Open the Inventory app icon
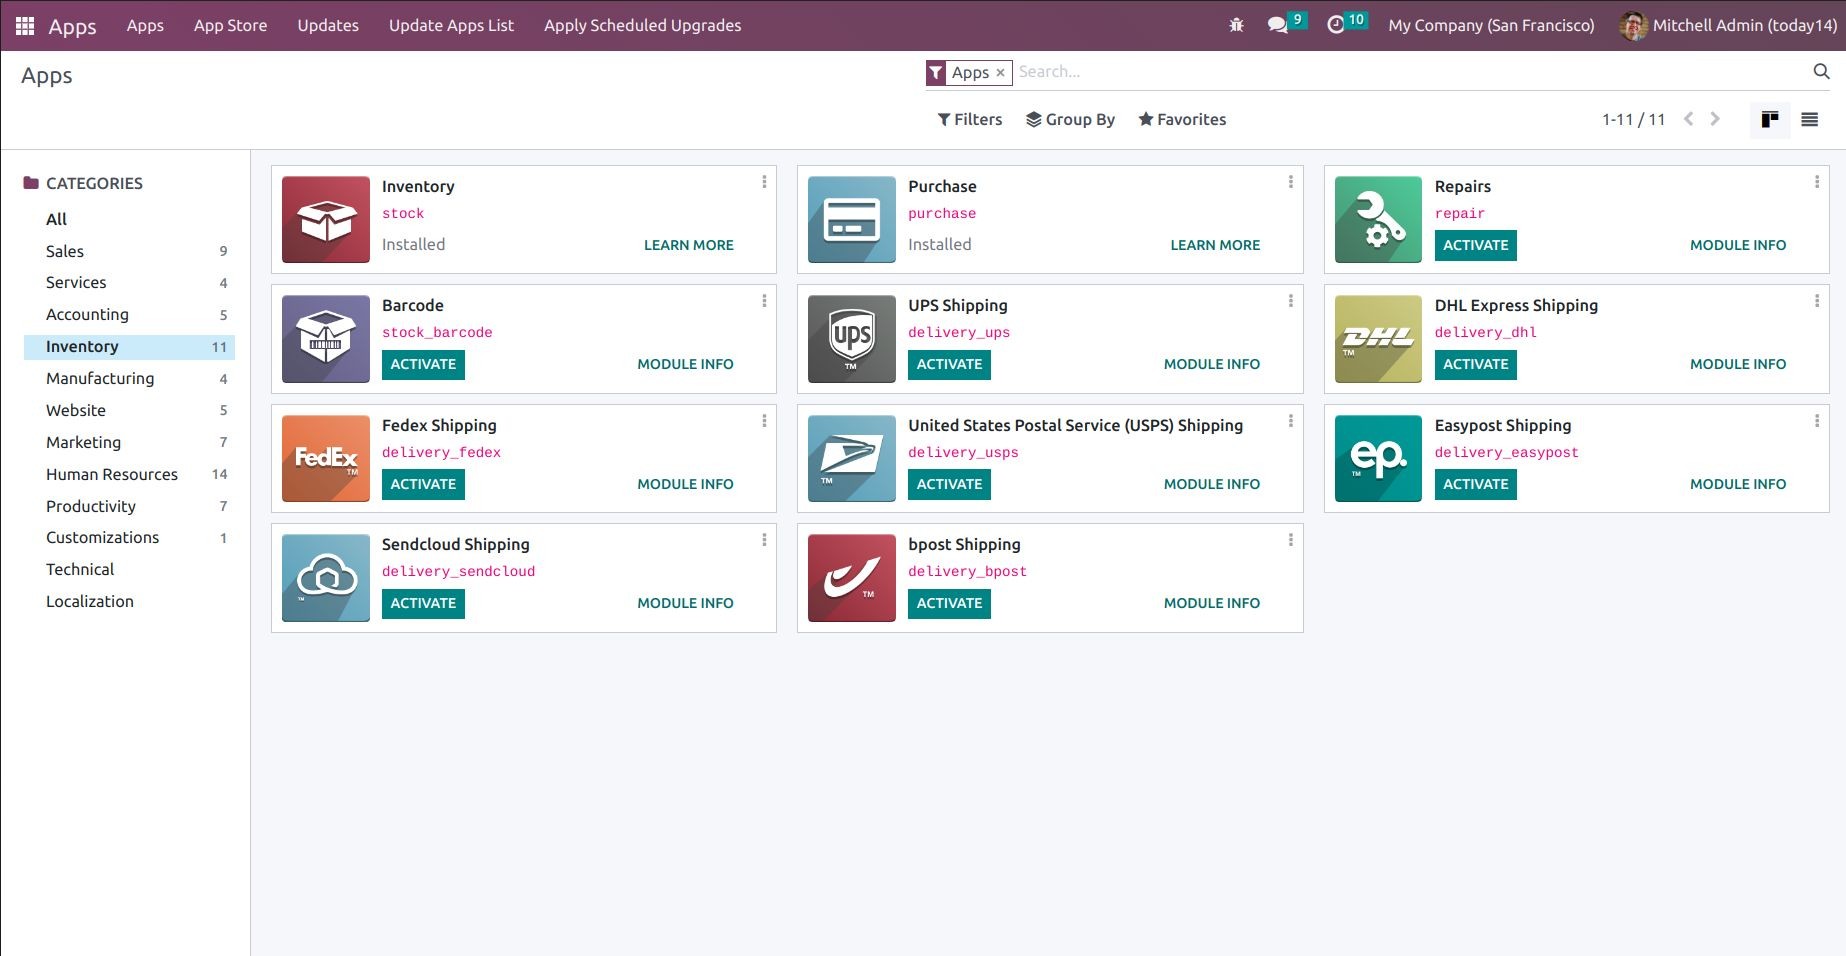The width and height of the screenshot is (1846, 956). 325,219
